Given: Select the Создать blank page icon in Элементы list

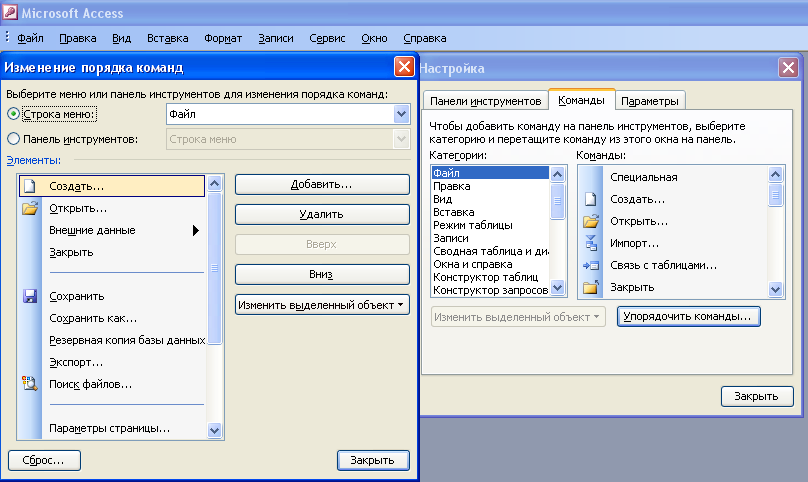Looking at the screenshot, I should pos(30,186).
